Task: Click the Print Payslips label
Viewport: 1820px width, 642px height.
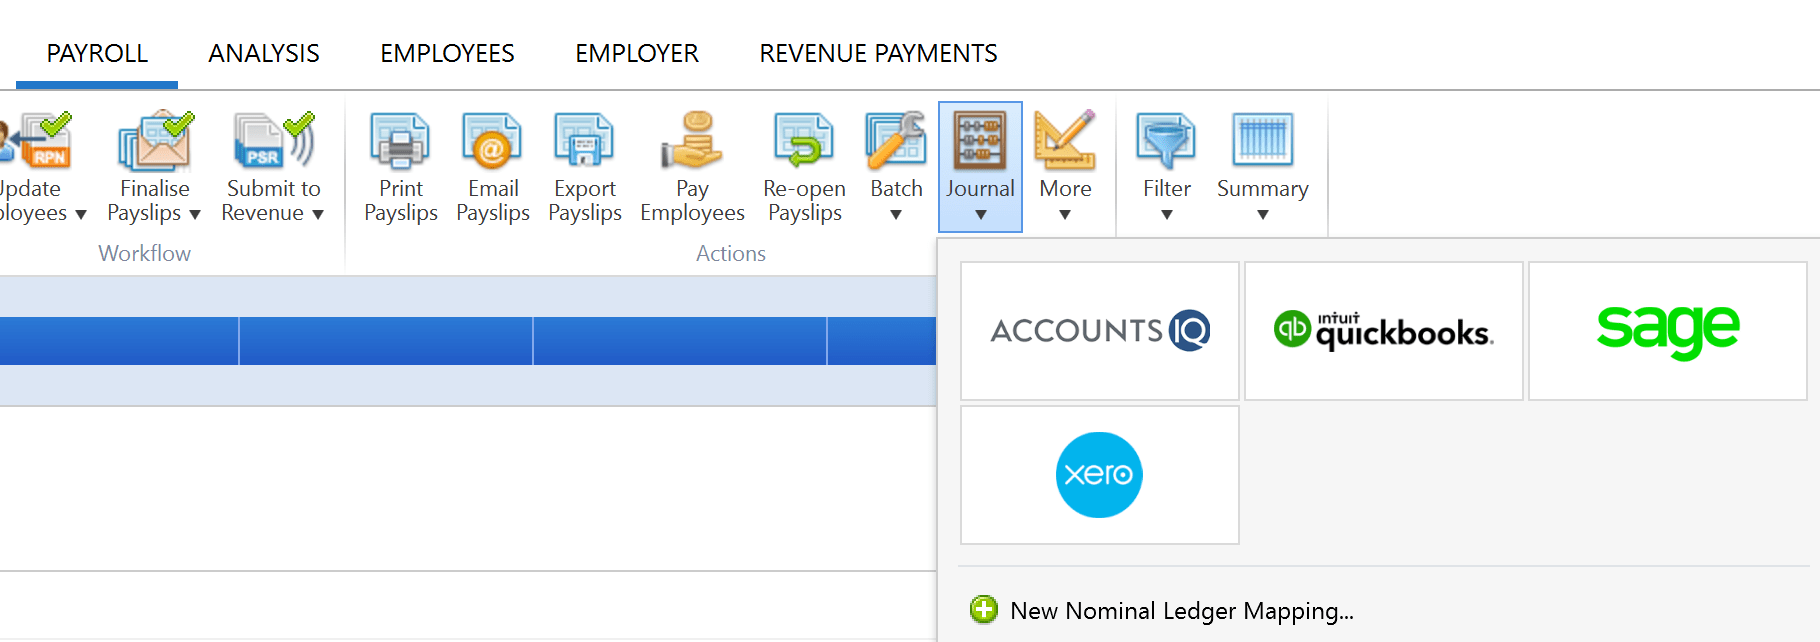Action: pos(401,201)
